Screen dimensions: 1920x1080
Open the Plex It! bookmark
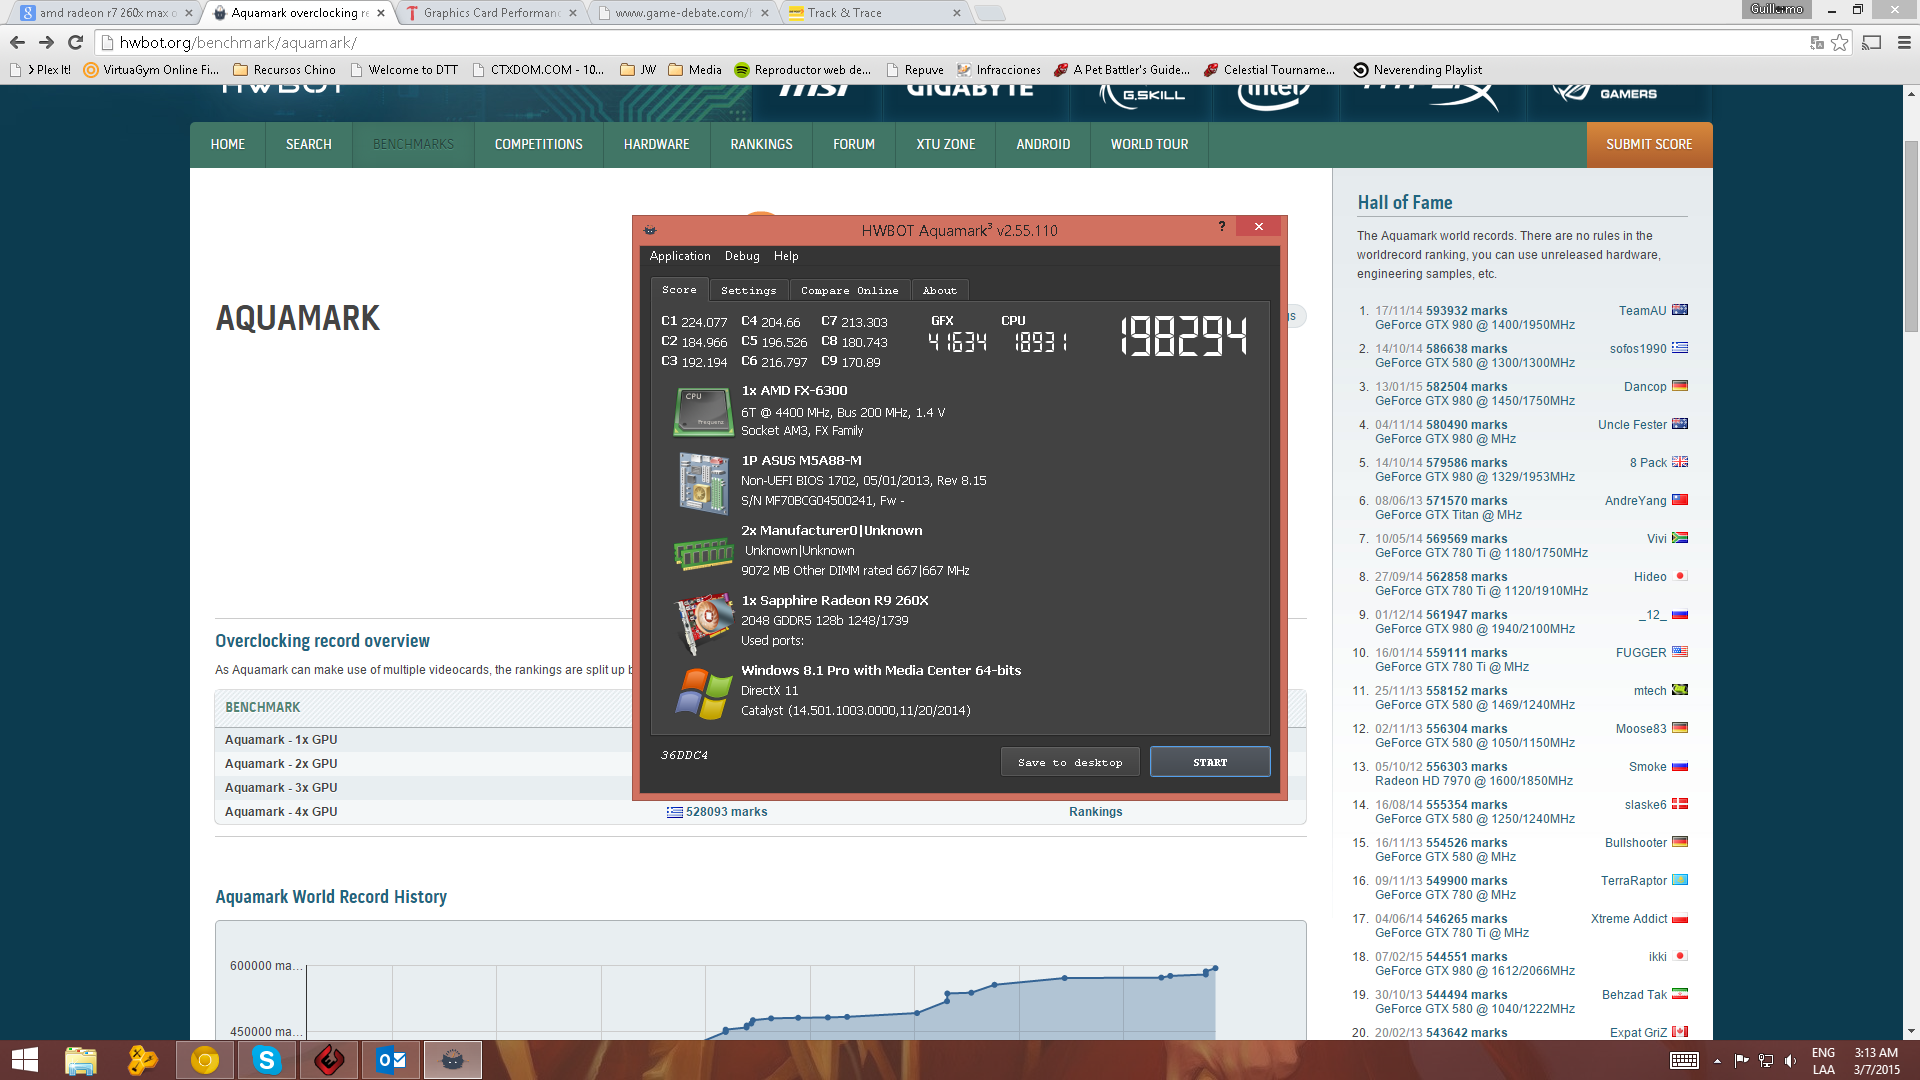(x=41, y=70)
